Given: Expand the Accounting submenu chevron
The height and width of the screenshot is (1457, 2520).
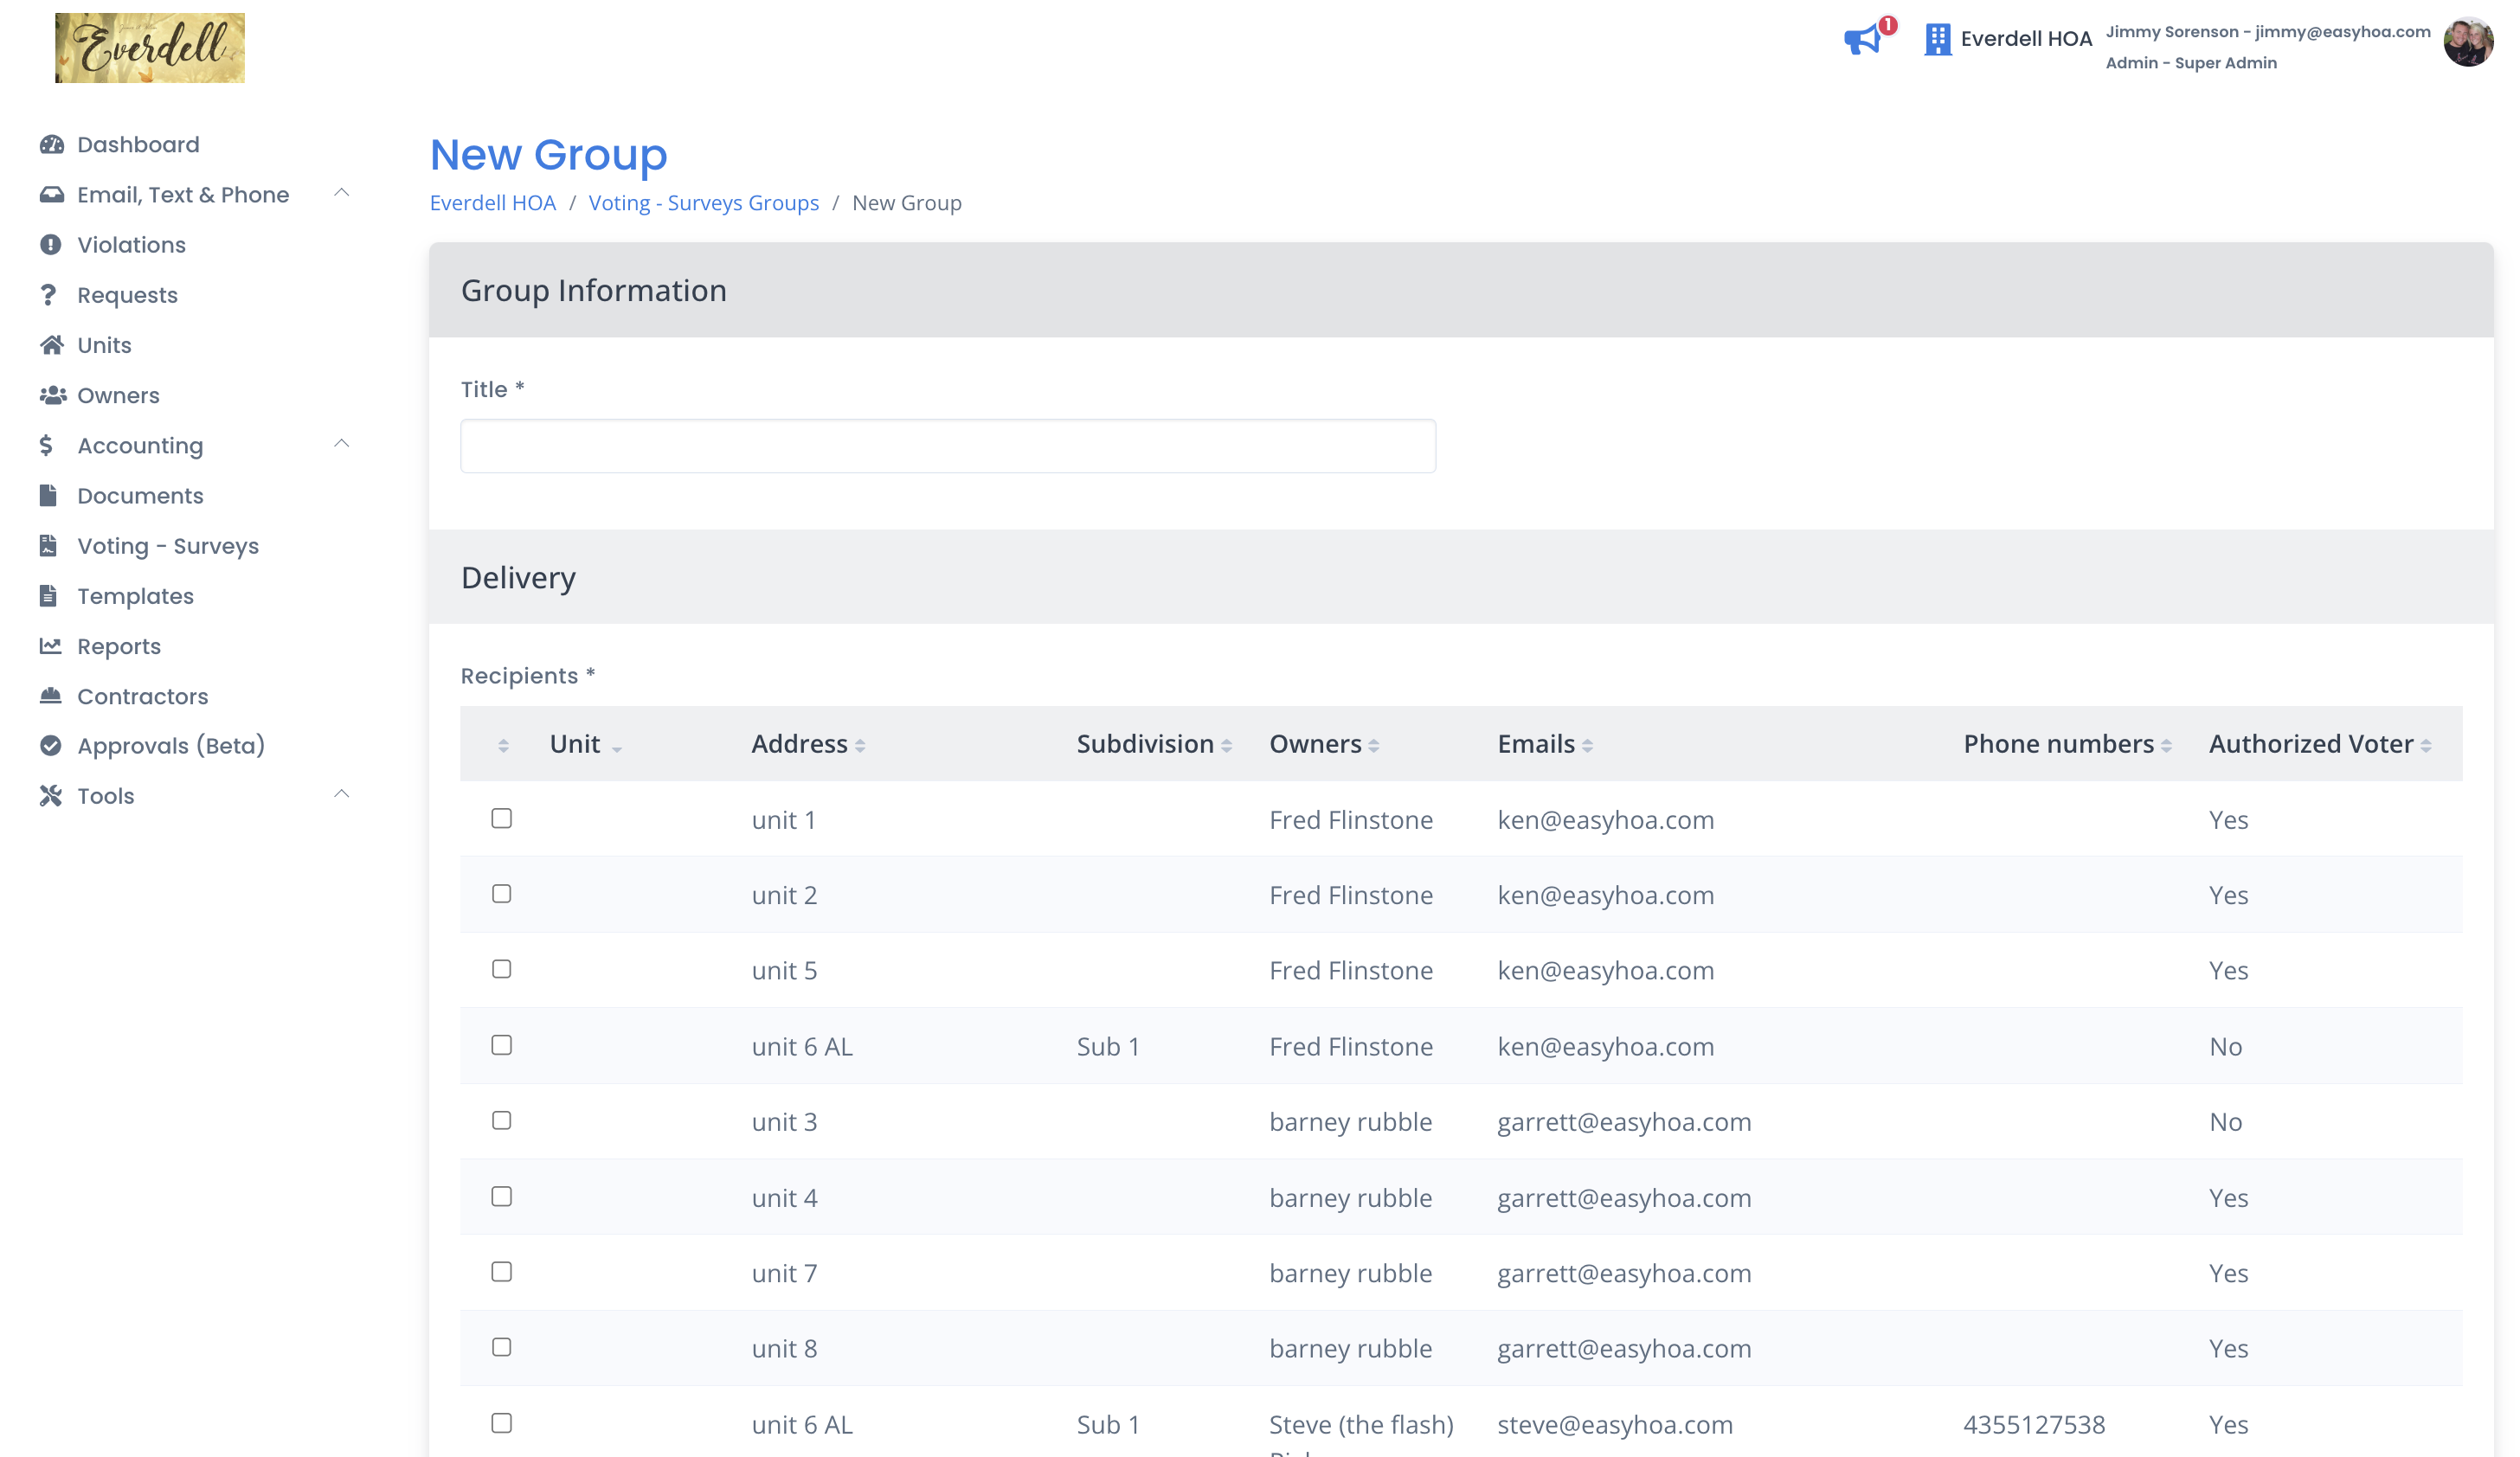Looking at the screenshot, I should [341, 444].
